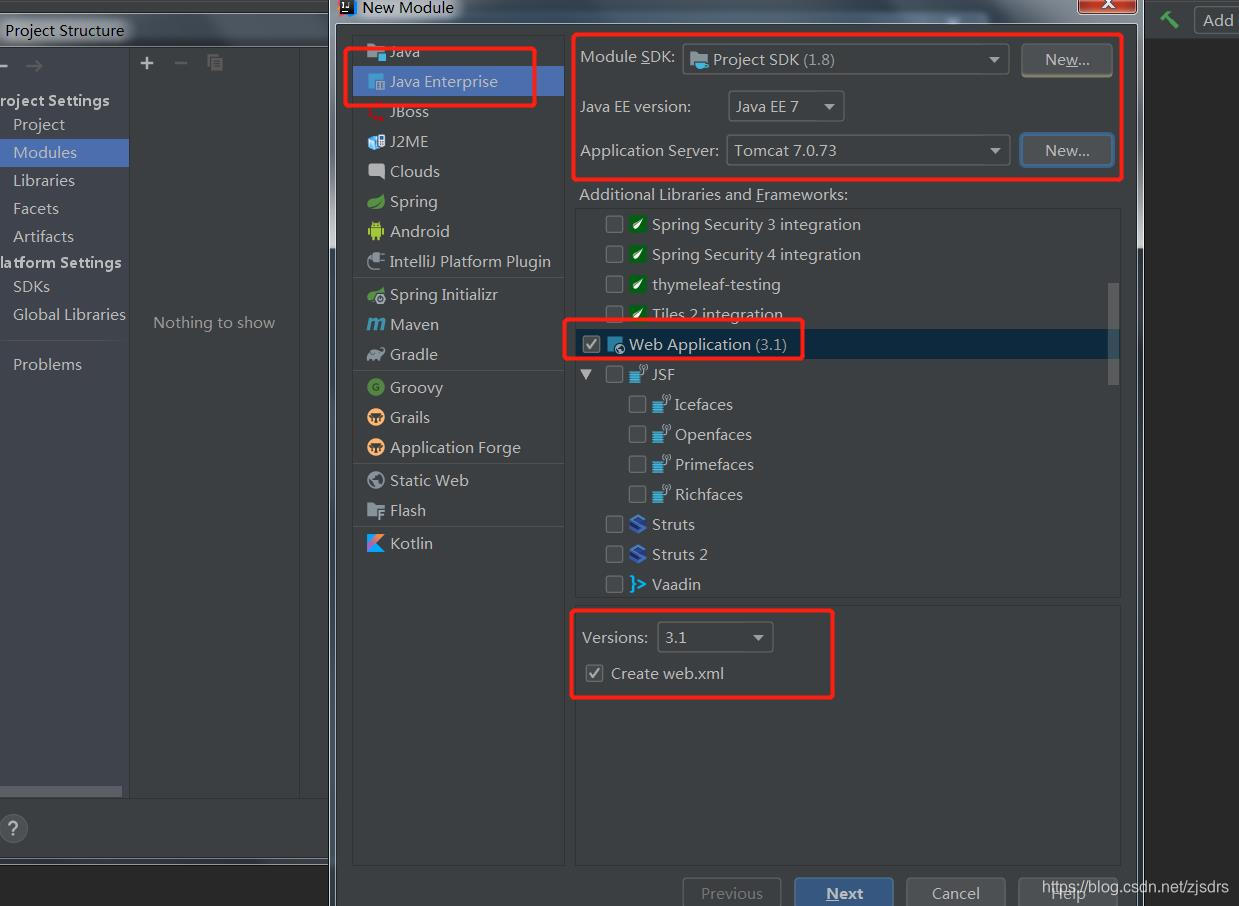1239x906 pixels.
Task: Uncheck the Web Application (3.1) checkbox
Action: coord(592,345)
